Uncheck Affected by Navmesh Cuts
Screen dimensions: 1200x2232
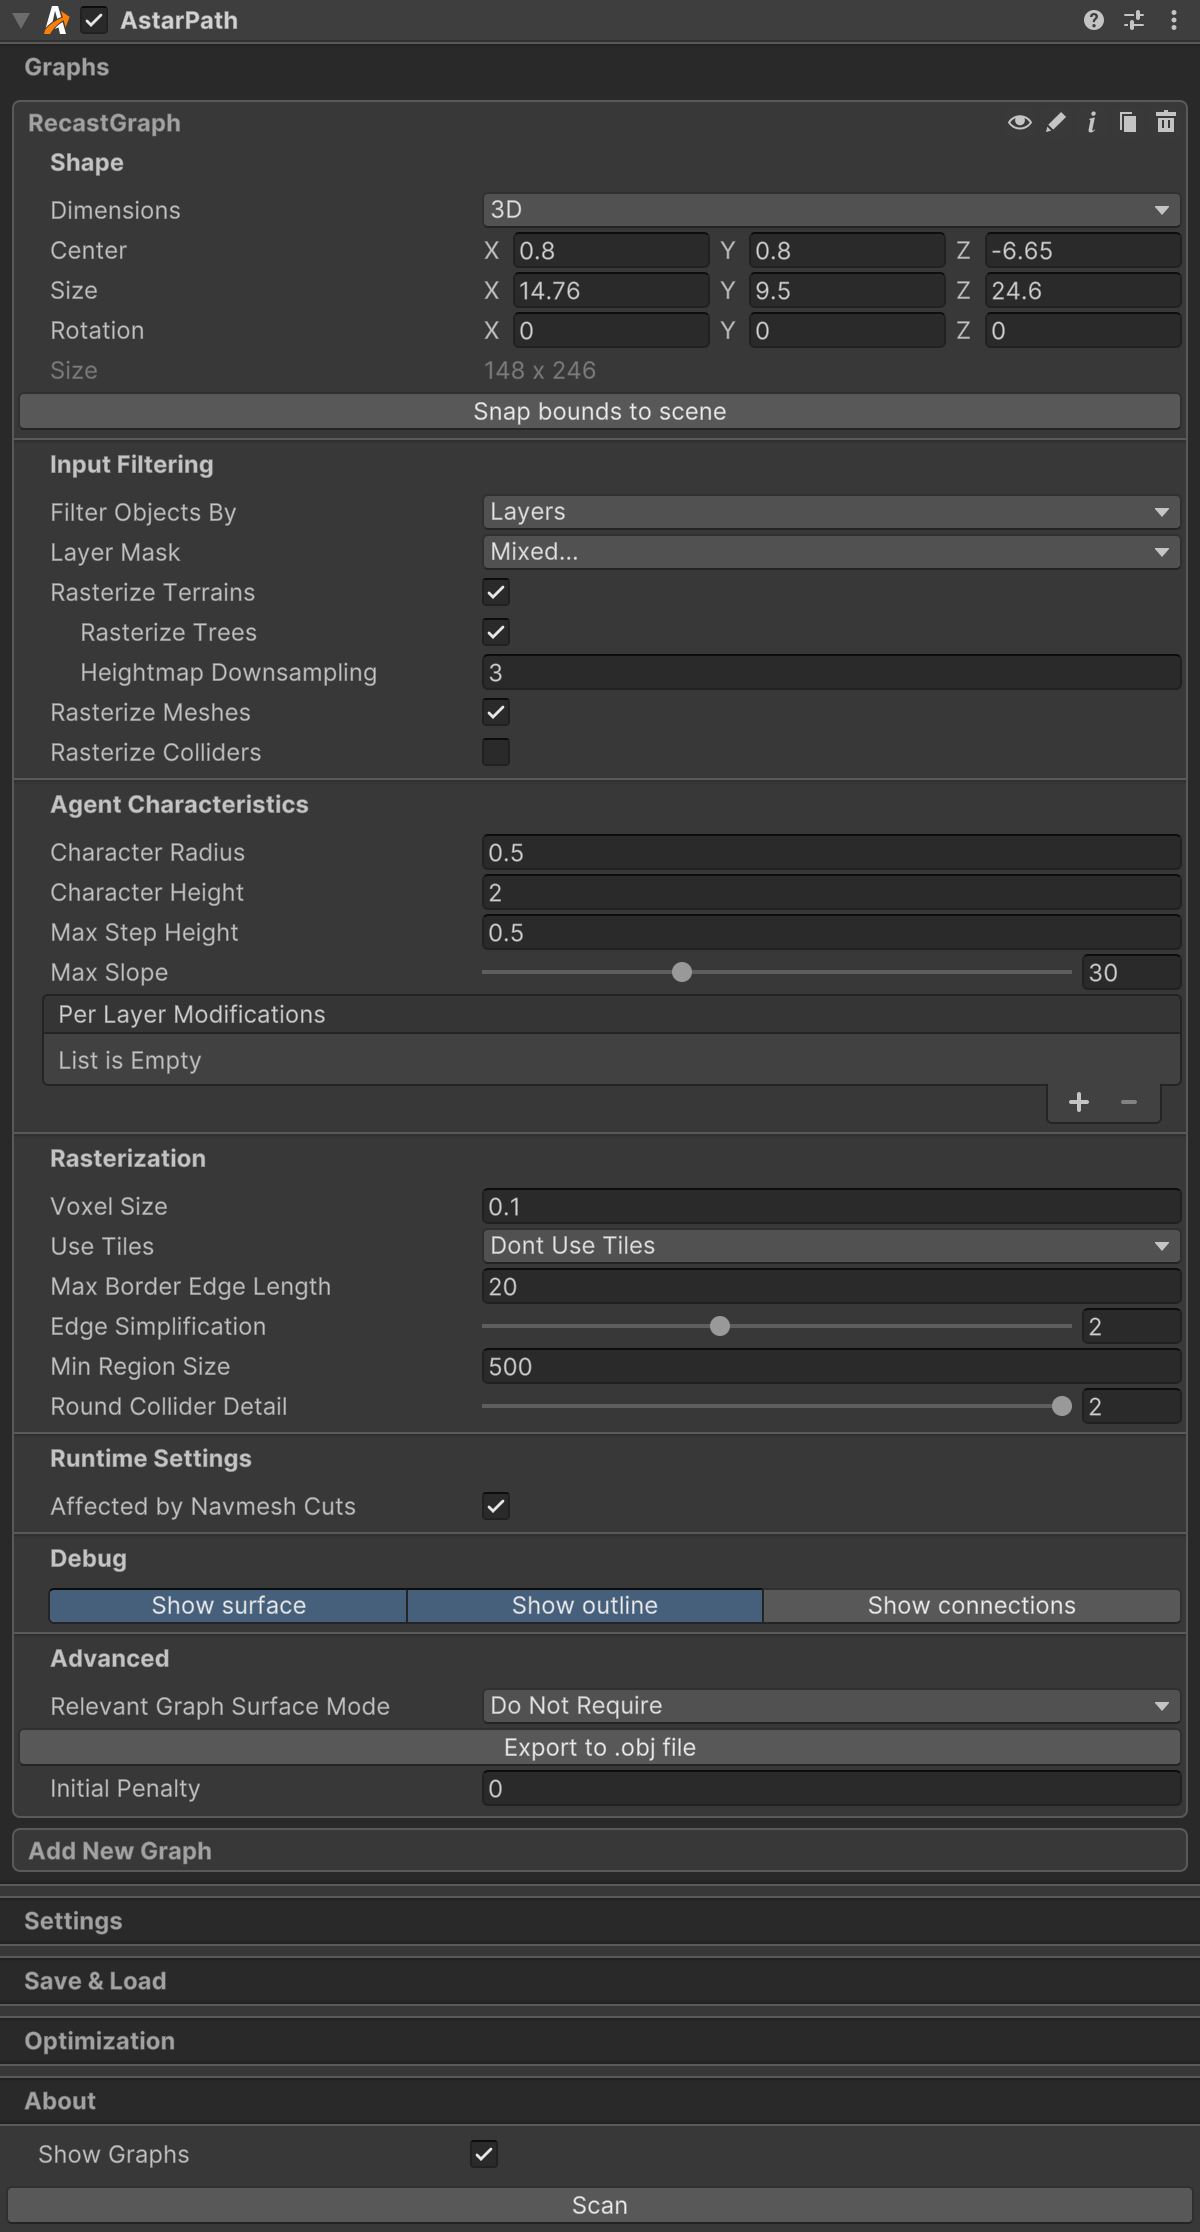[x=496, y=1506]
